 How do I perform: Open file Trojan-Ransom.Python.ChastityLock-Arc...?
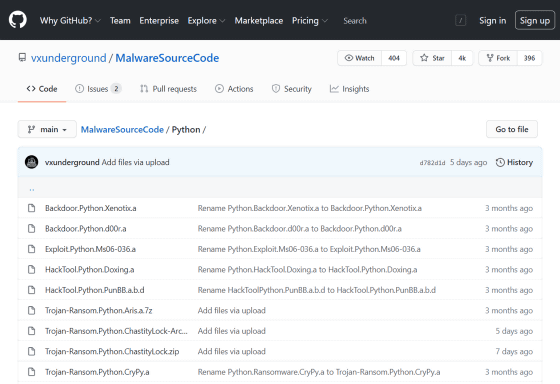[x=116, y=331]
